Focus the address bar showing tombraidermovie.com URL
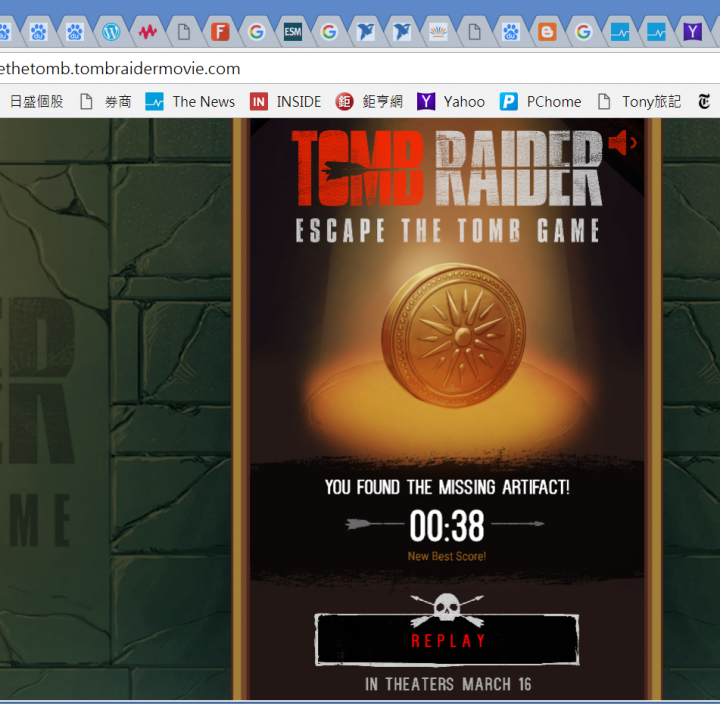 tap(360, 68)
